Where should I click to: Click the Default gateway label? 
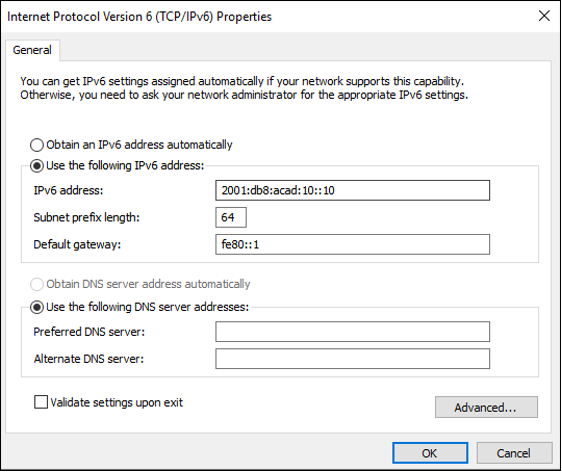tap(77, 244)
